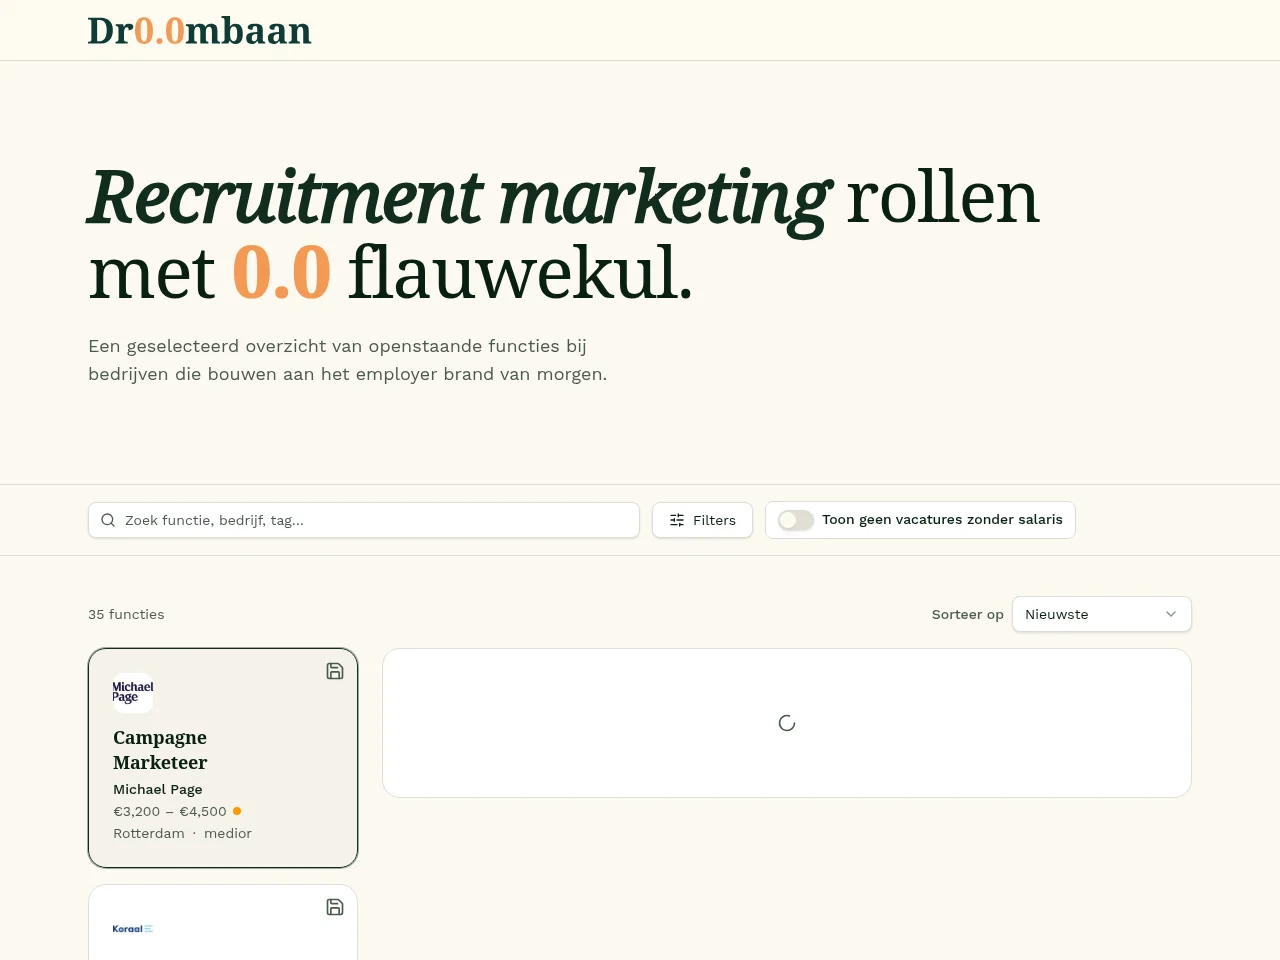This screenshot has width=1280, height=960.
Task: Toggle 'Toon geen vacatures zonder salaris' switch
Action: tap(796, 520)
